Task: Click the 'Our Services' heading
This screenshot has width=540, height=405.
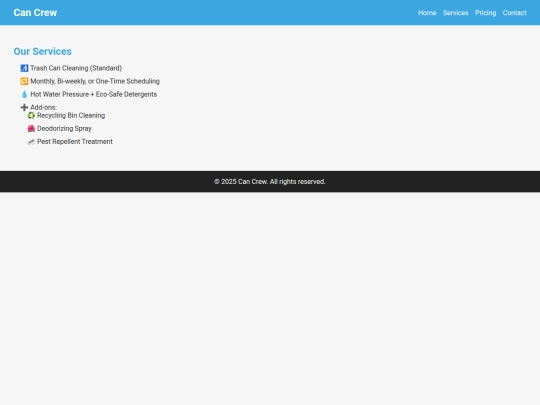Action: pos(43,51)
